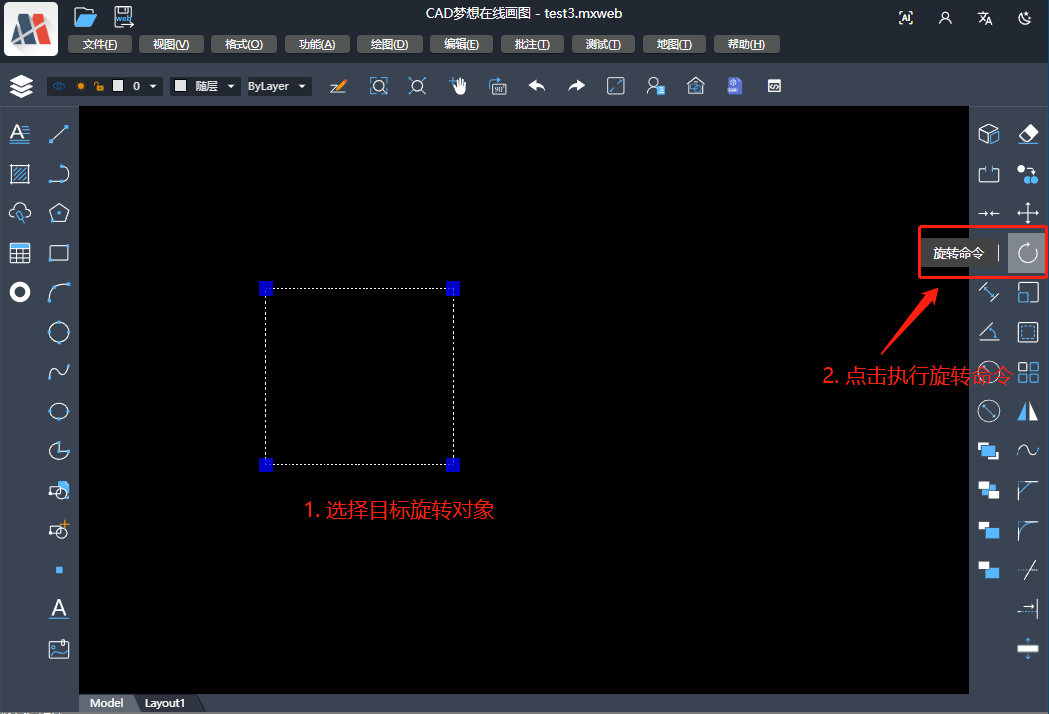
Task: Select the Line drawing tool
Action: [59, 134]
